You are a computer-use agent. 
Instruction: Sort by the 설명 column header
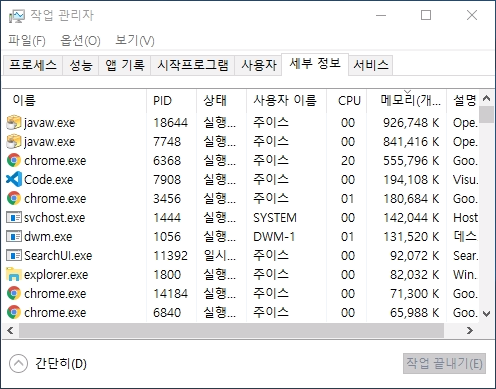[463, 100]
